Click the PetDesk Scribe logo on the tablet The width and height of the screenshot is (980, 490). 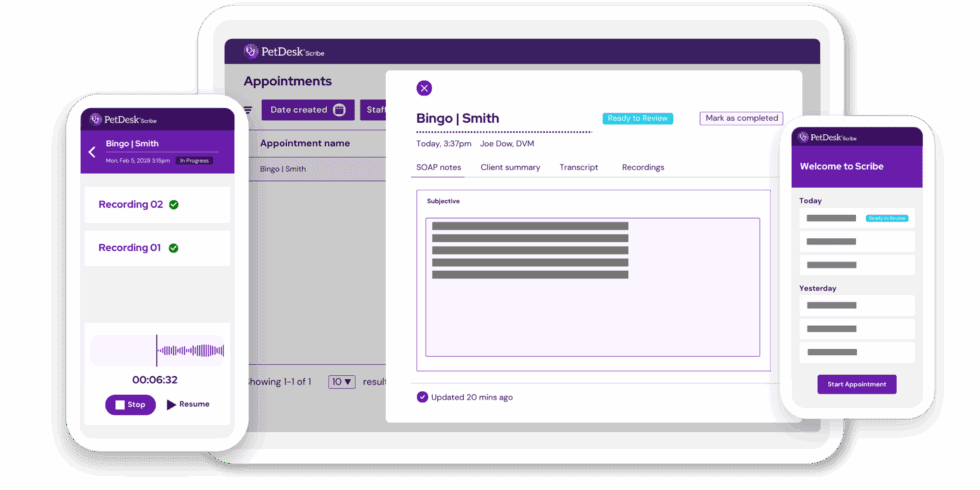[x=285, y=51]
